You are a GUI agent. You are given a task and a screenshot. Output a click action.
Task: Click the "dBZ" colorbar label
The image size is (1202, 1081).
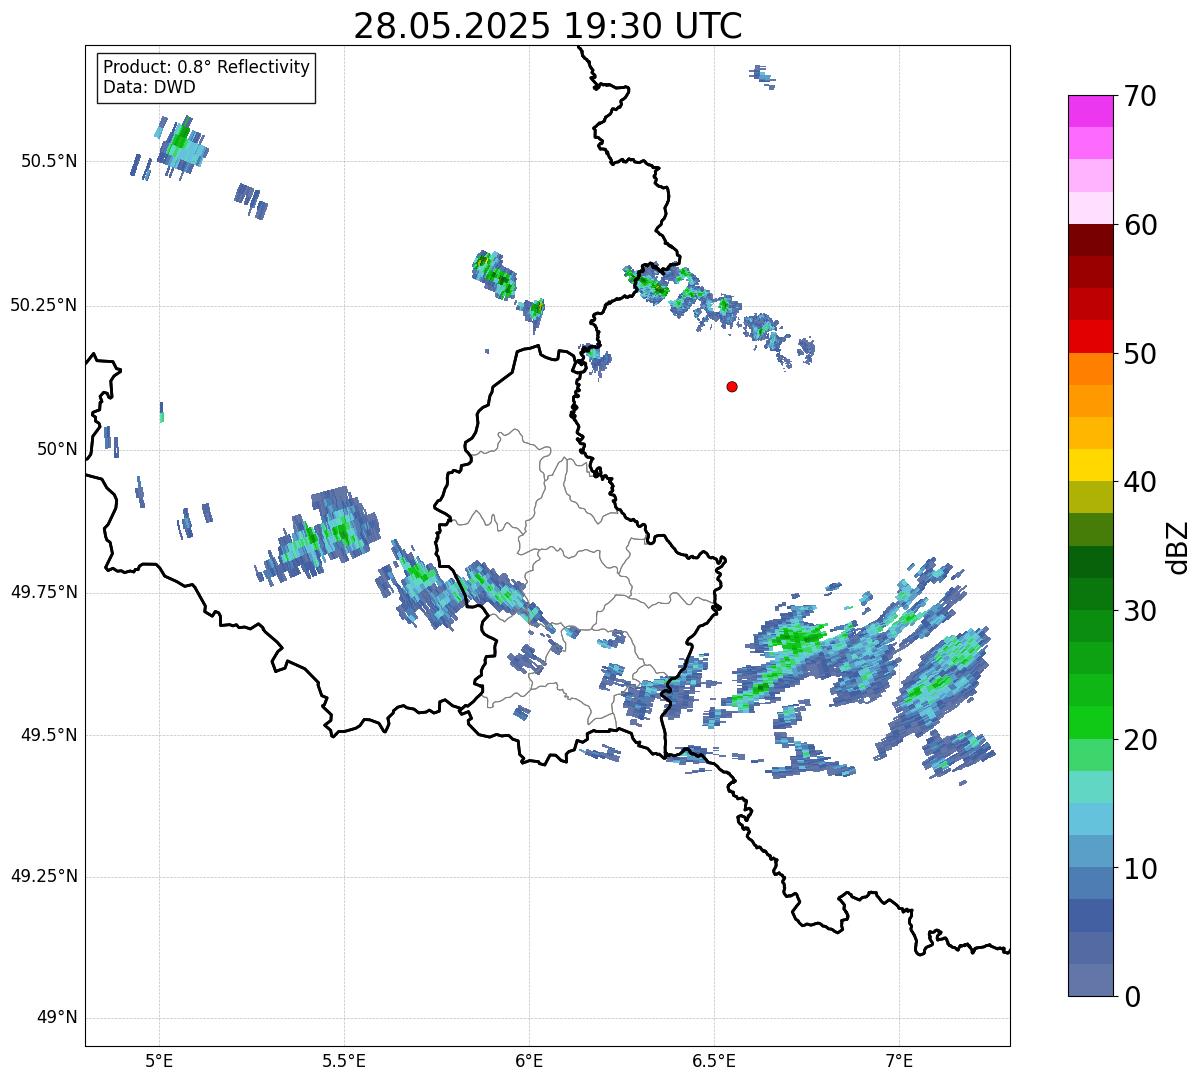coord(1177,546)
